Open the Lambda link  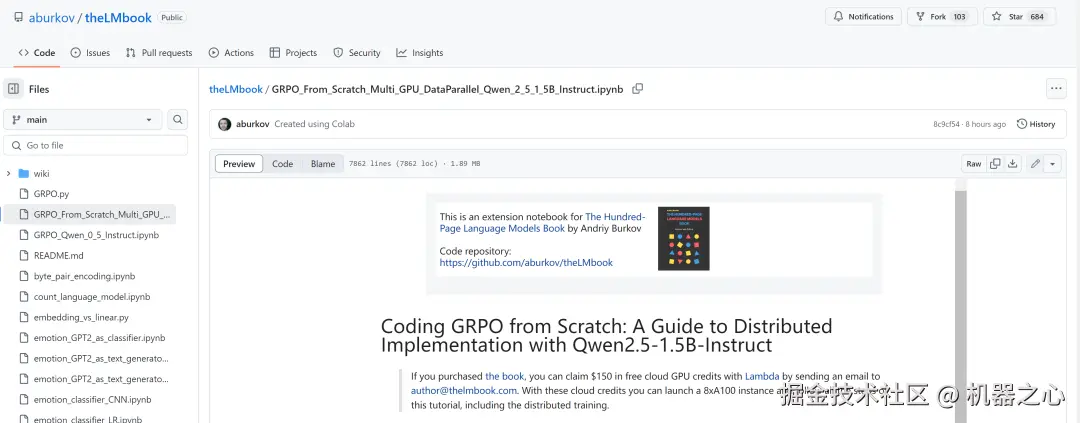pyautogui.click(x=762, y=376)
